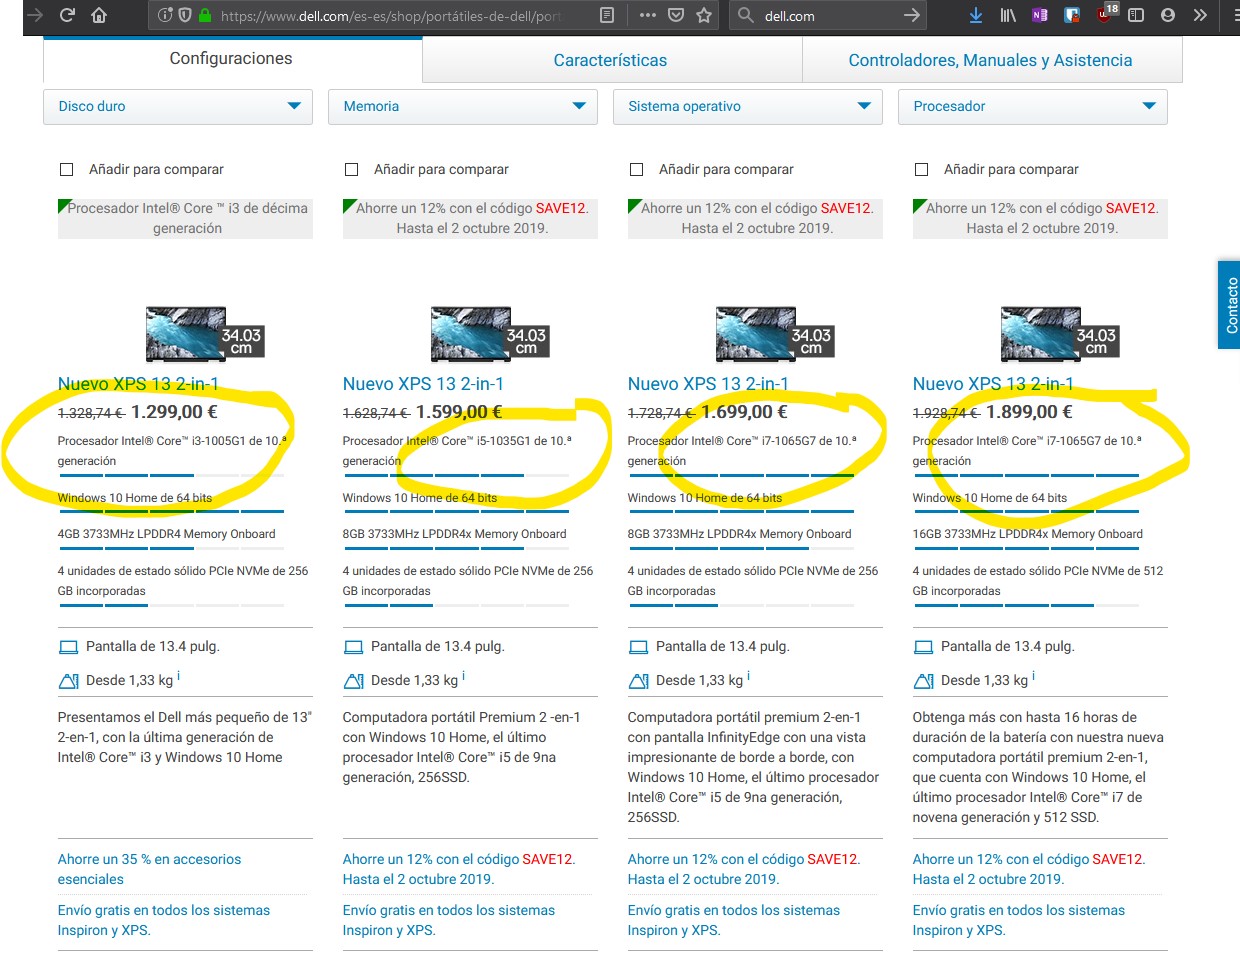Click Envío gratis link under 1.899,00 € model
The height and width of the screenshot is (958, 1240).
(1019, 920)
